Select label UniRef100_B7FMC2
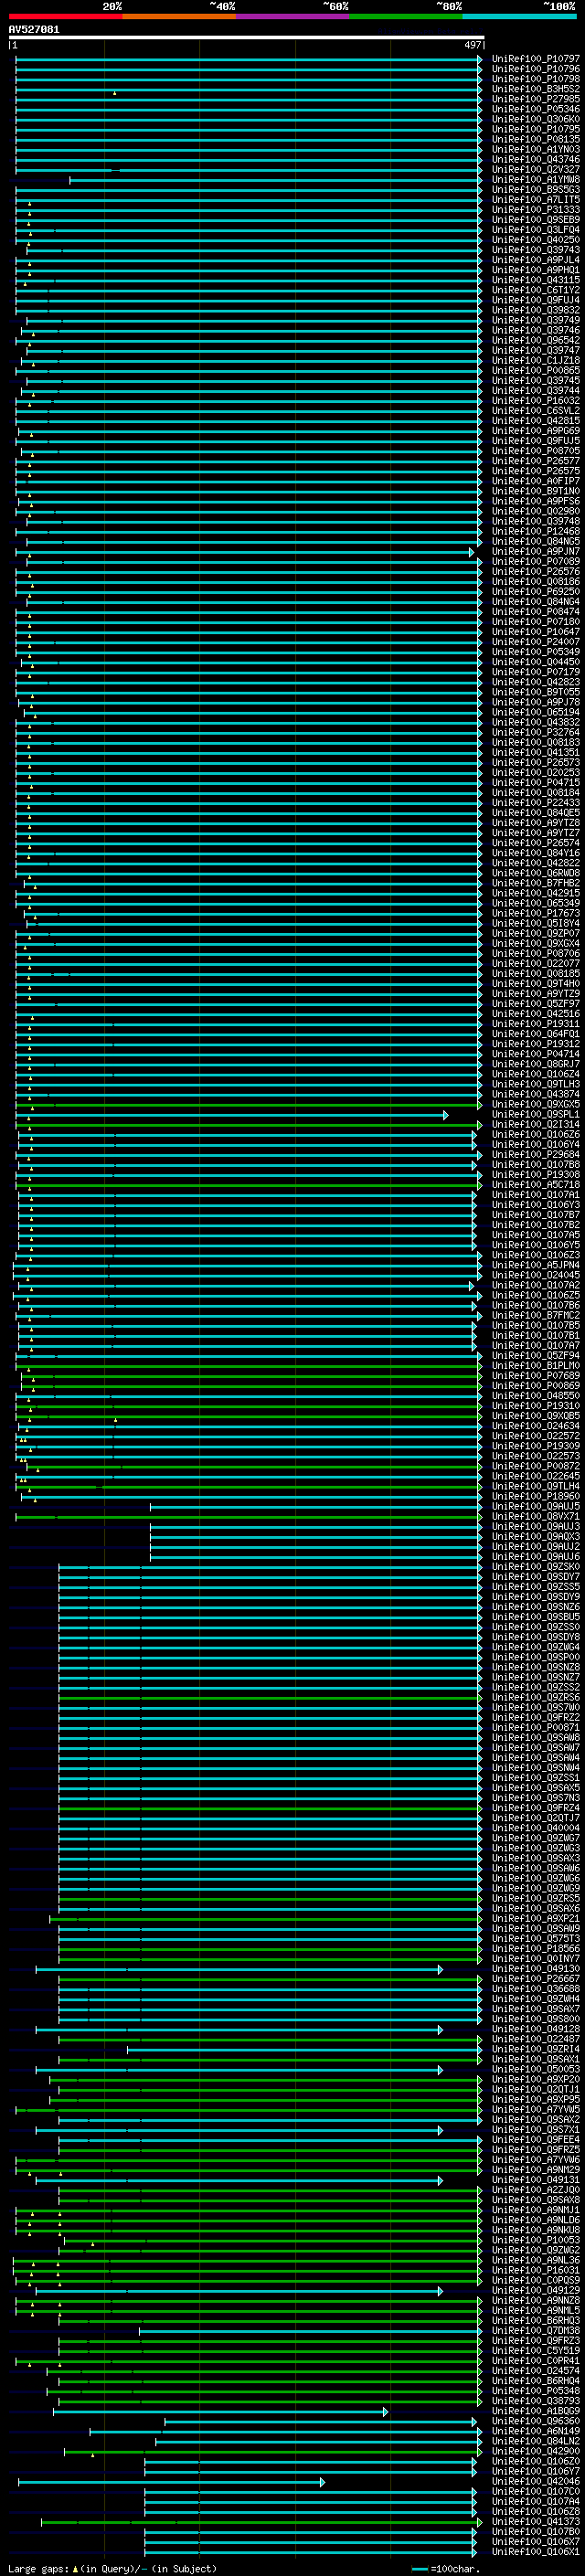 coord(536,1315)
